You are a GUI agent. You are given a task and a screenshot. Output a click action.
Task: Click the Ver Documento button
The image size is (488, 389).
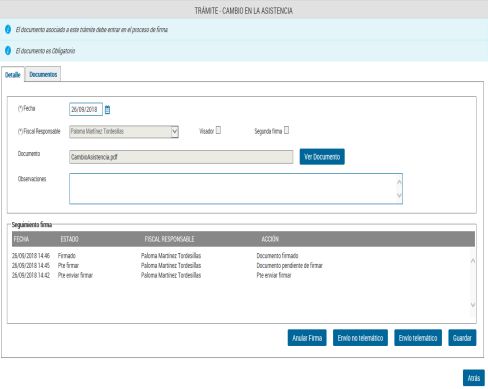(322, 157)
